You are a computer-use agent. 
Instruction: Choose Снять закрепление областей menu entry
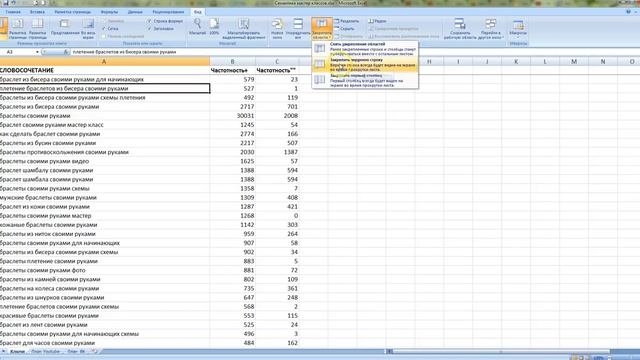(365, 49)
